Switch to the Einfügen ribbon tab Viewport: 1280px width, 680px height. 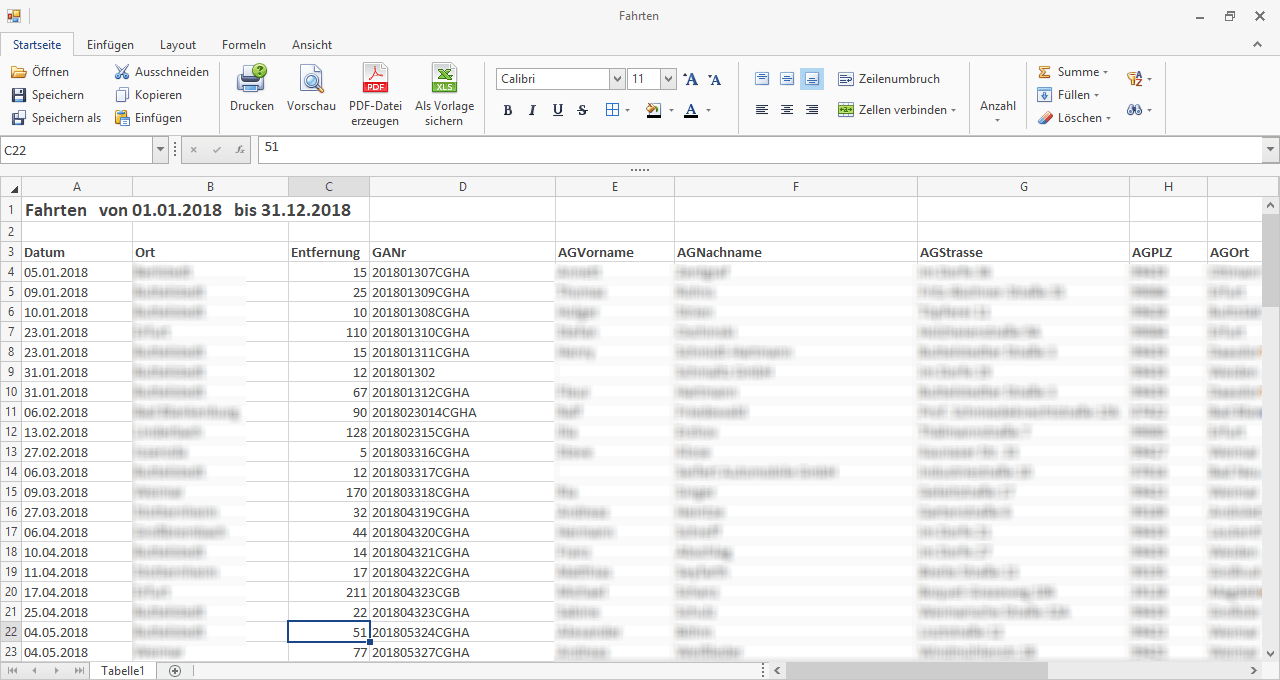pos(110,45)
